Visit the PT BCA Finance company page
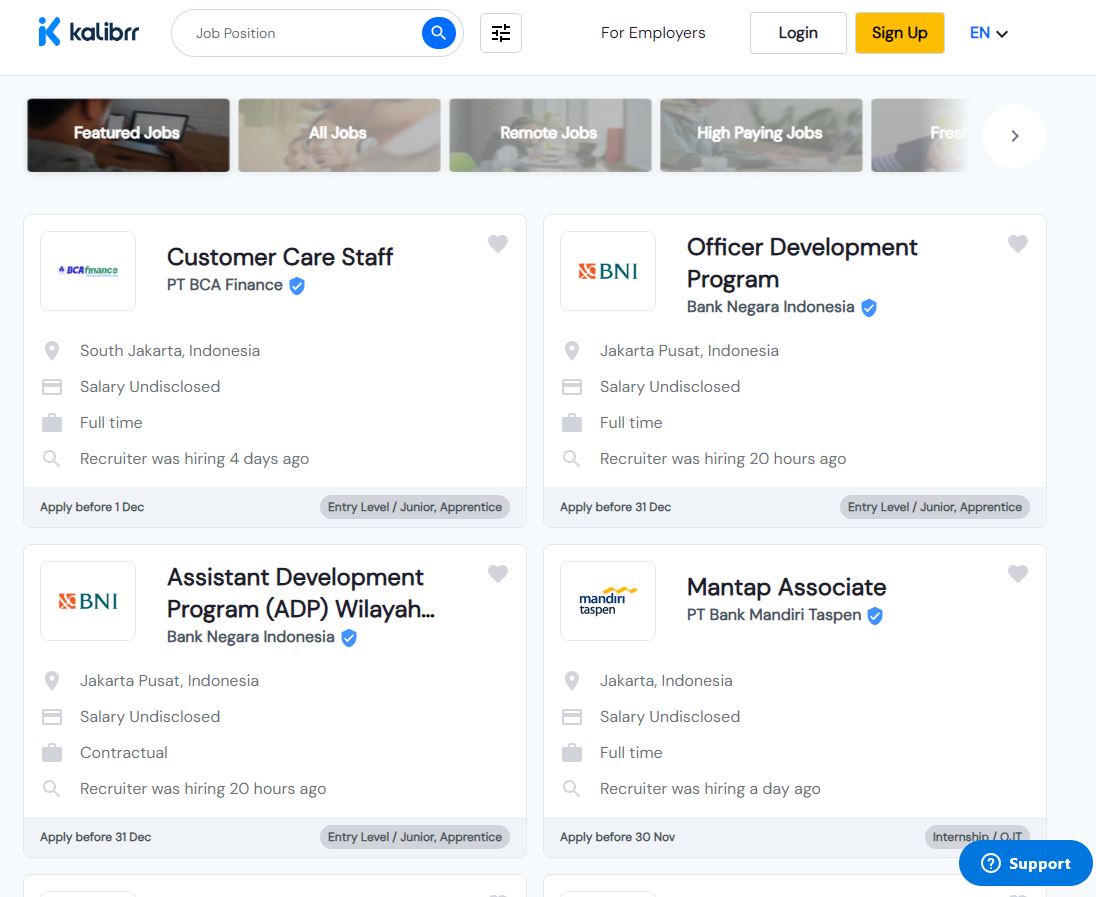This screenshot has height=897, width=1096. pyautogui.click(x=224, y=285)
